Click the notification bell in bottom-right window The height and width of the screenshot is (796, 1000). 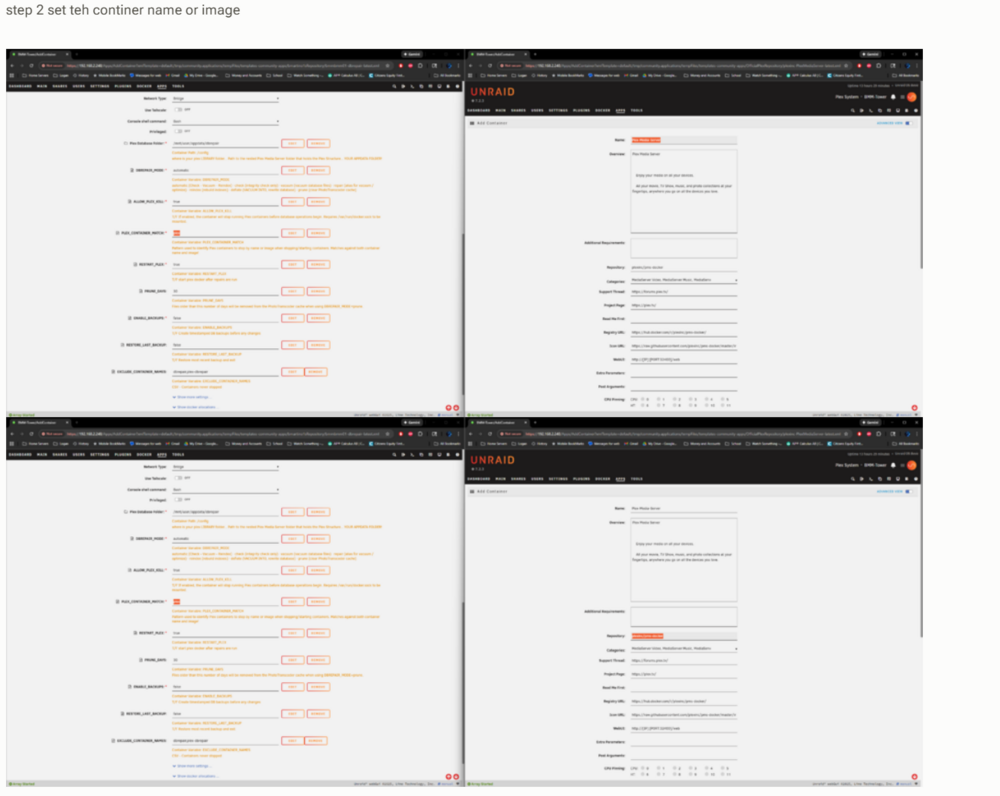893,466
